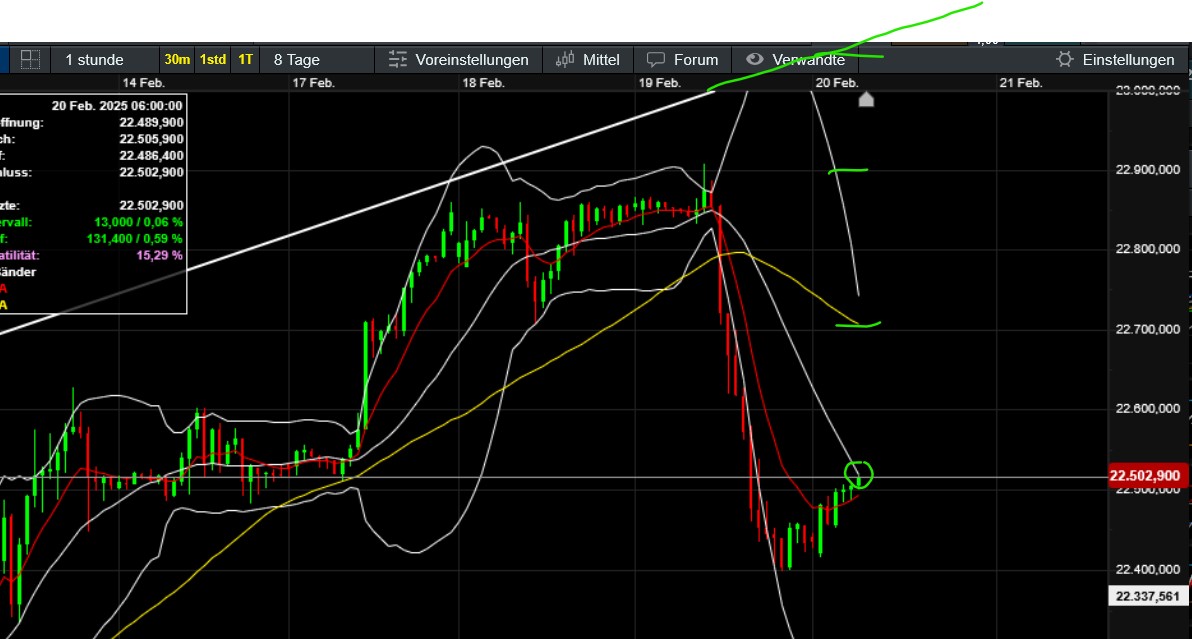The image size is (1192, 639).
Task: Click the Mittel candlestick icon
Action: pos(565,59)
